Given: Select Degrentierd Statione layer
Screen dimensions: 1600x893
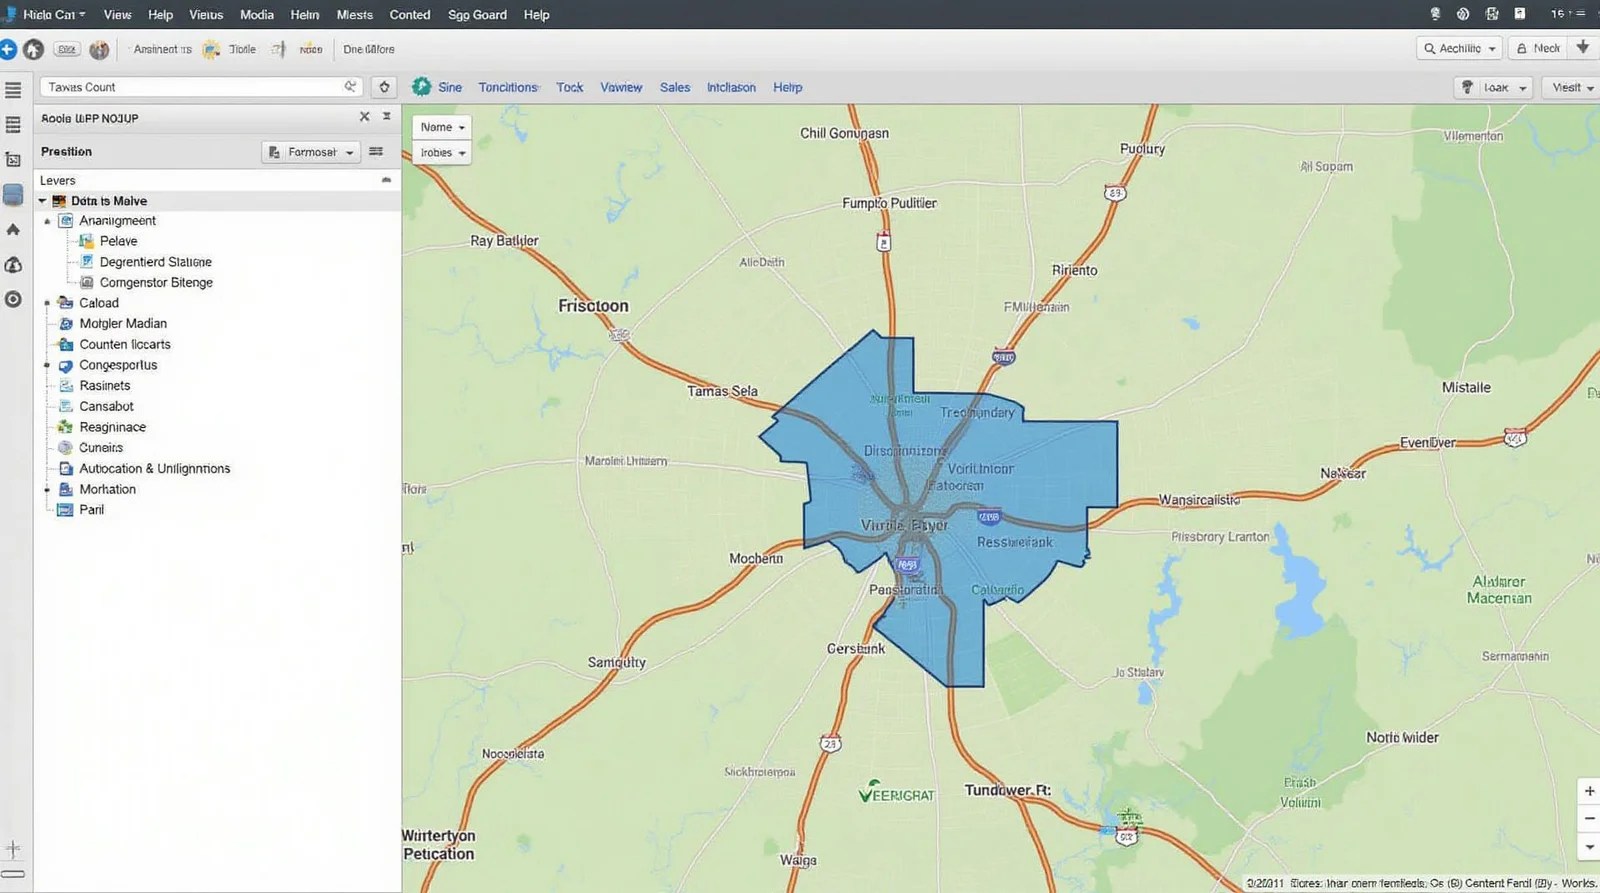Looking at the screenshot, I should click(155, 262).
